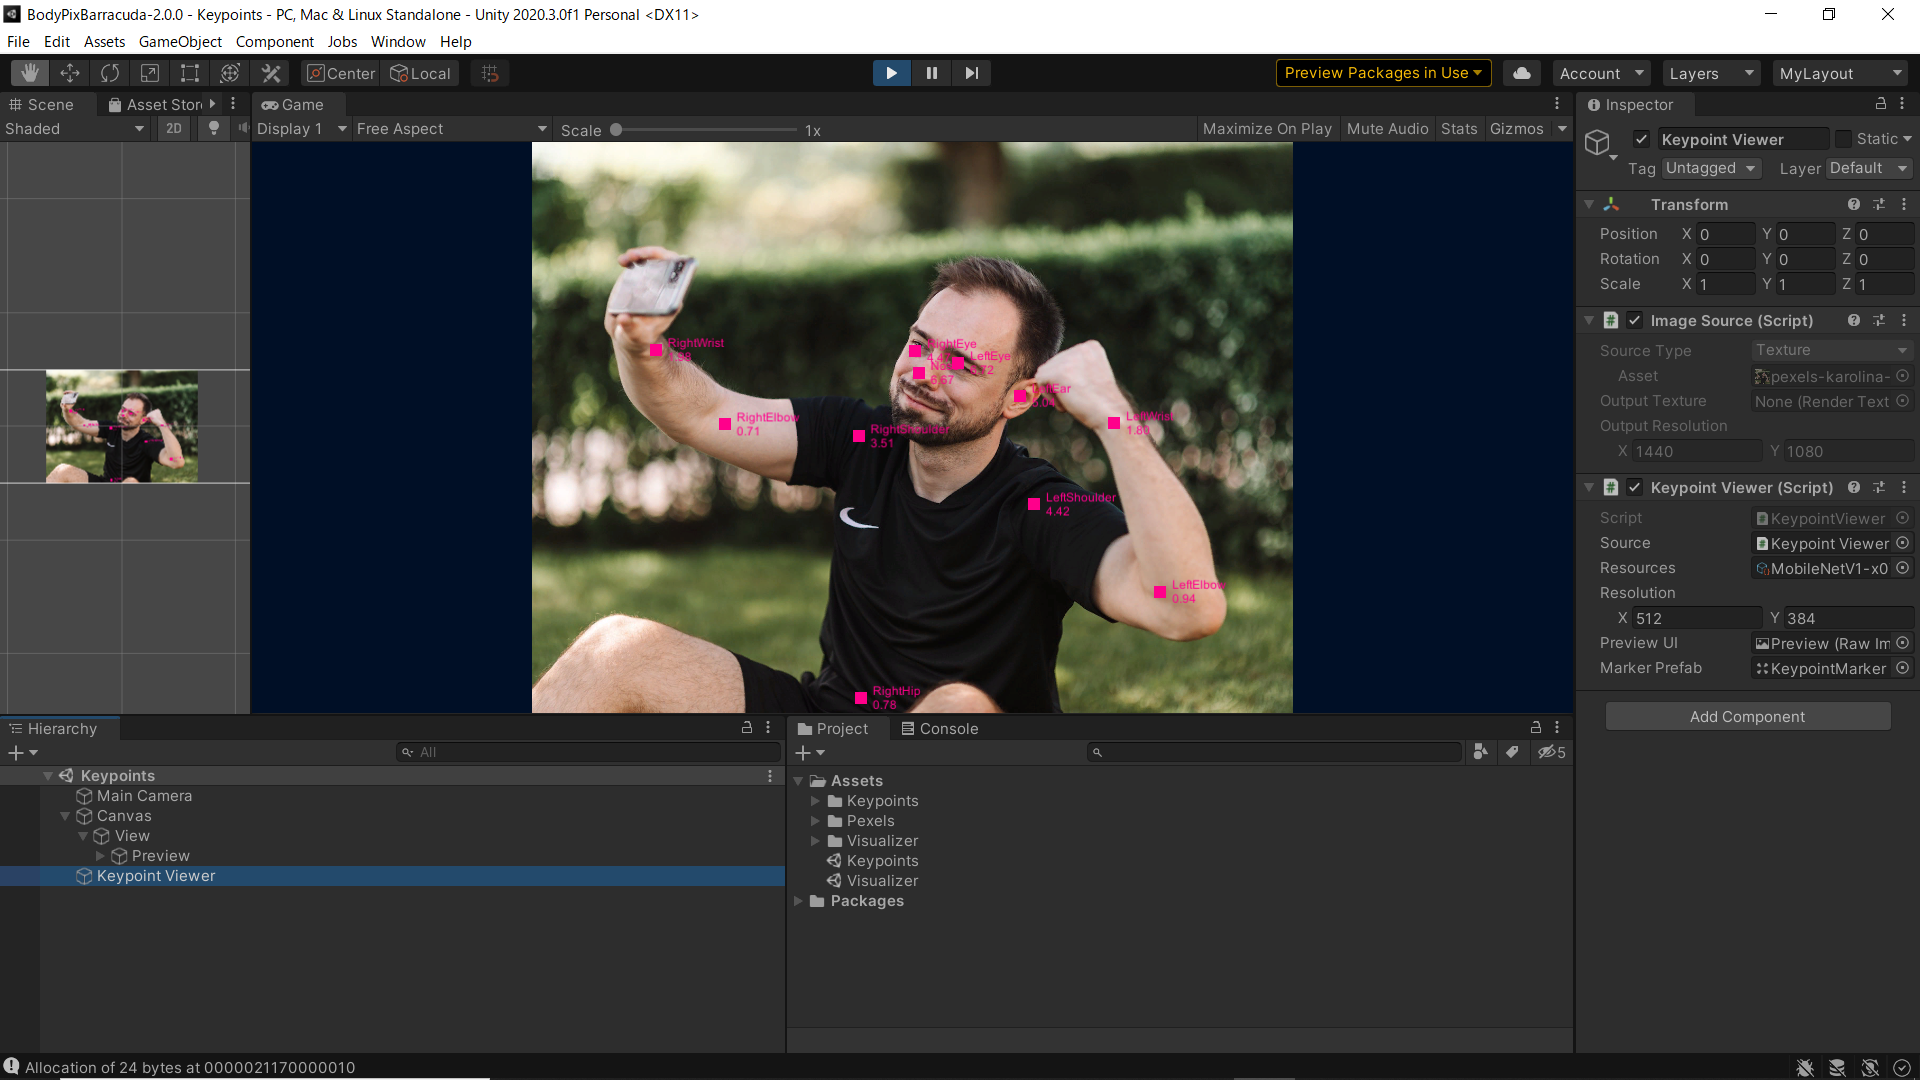The width and height of the screenshot is (1920, 1080).
Task: Open the Layers dropdown
Action: 1712,73
